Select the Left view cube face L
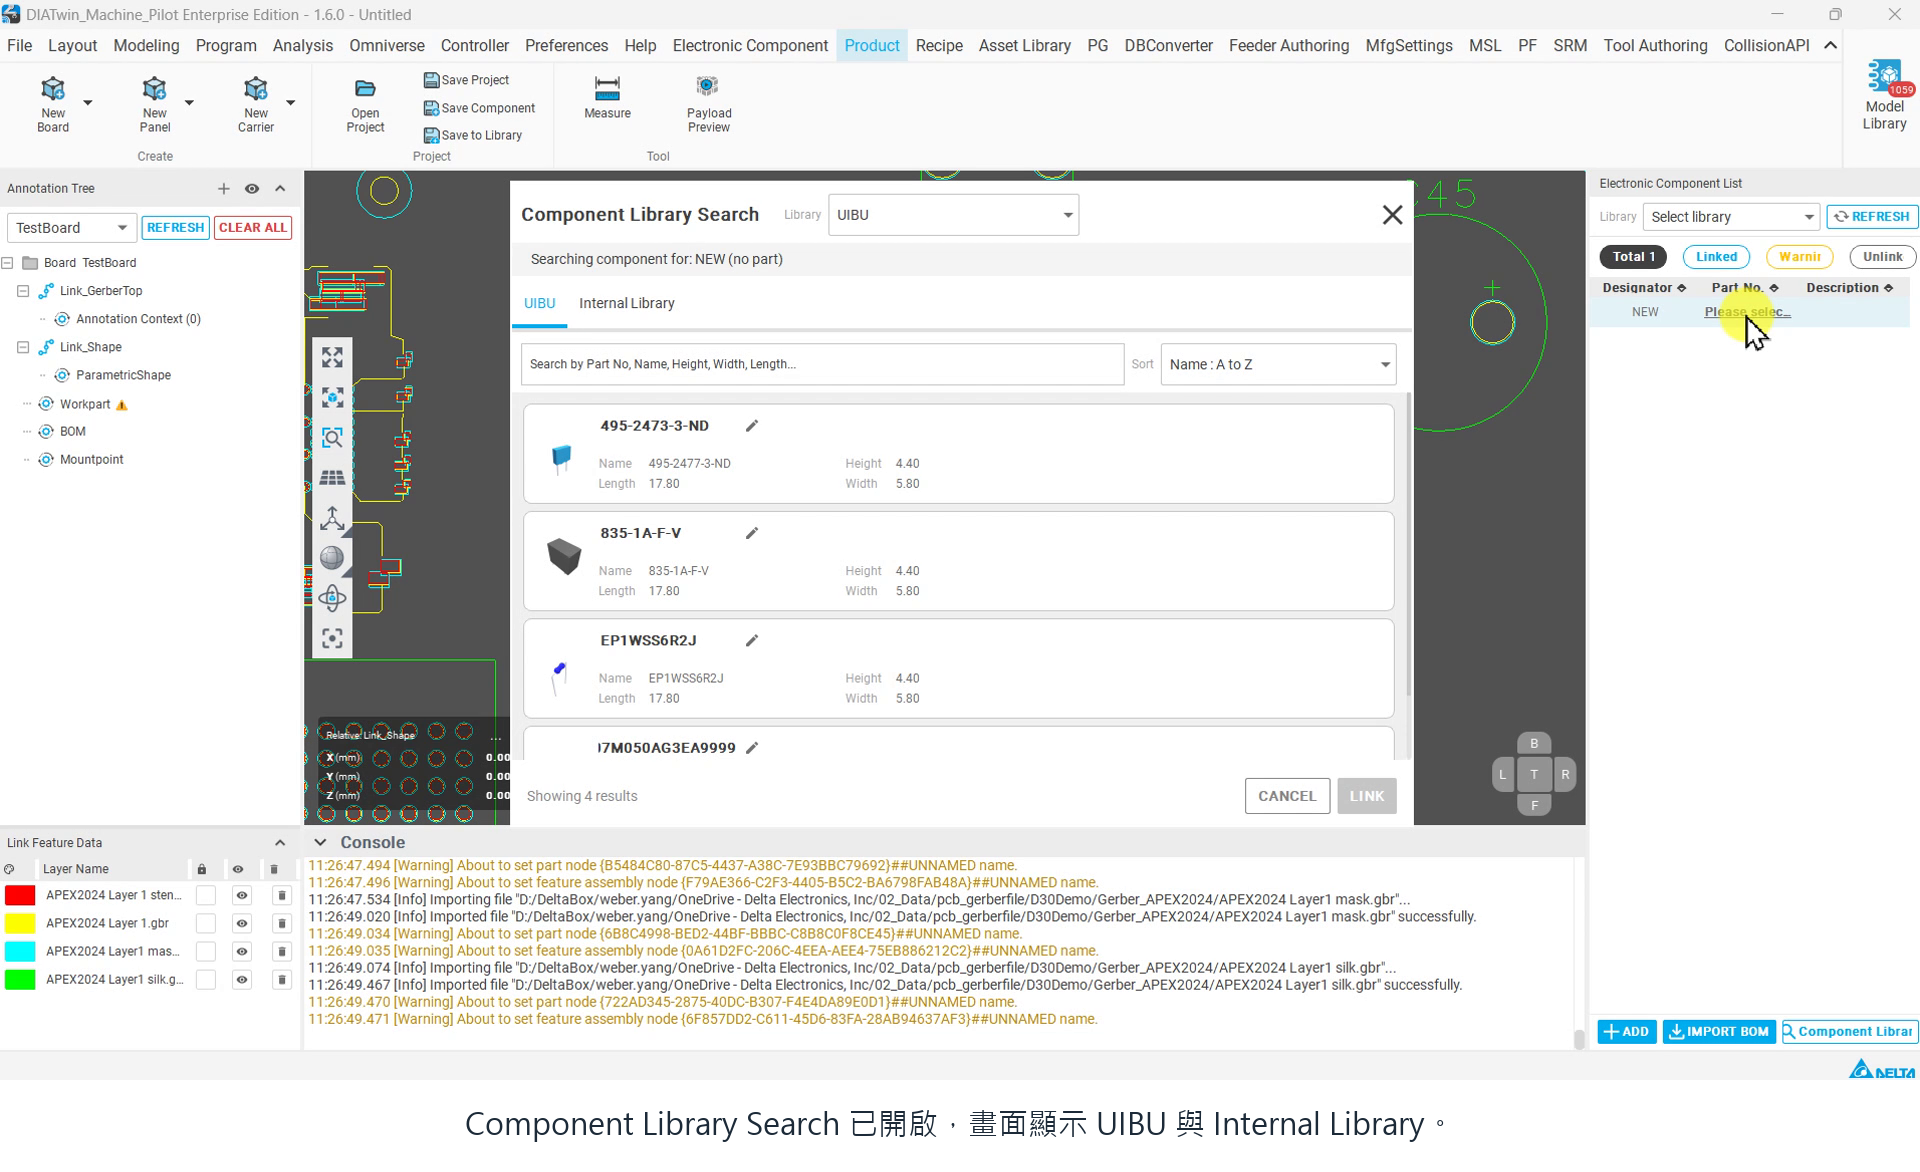Viewport: 1920px width, 1172px height. click(1502, 774)
